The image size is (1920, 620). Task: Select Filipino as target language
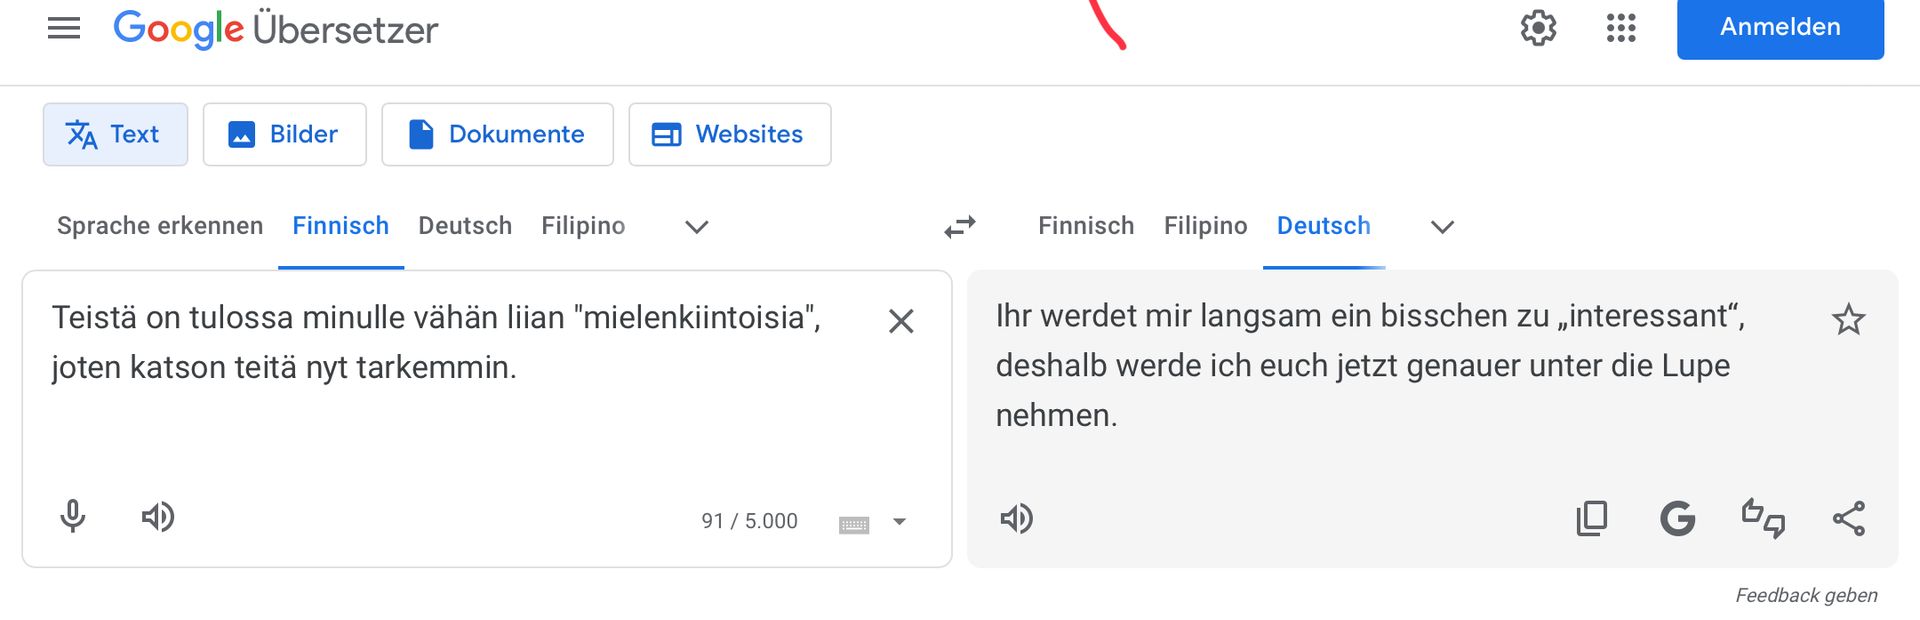pyautogui.click(x=1205, y=226)
